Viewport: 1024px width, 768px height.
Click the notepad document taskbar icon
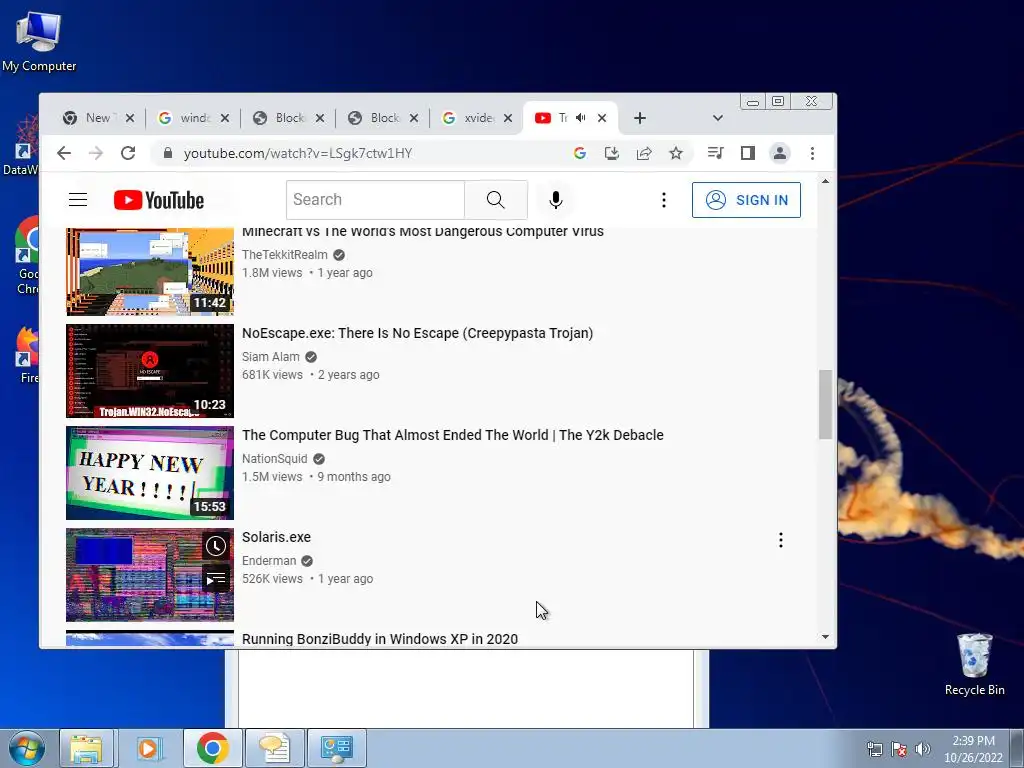[274, 748]
